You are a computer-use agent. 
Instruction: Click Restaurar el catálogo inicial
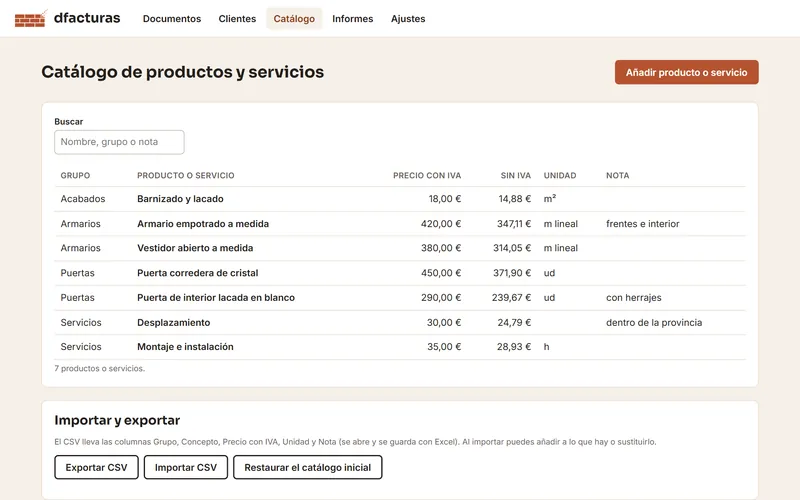coord(308,467)
